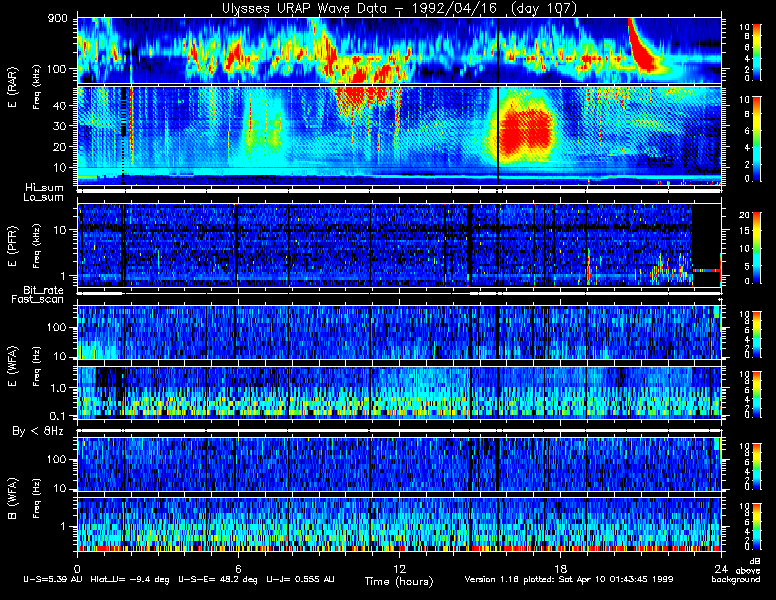Click the 'Freq (Hz)' label beside the B (WFA) panels
Screen dimensions: 776x600
click(x=36, y=498)
